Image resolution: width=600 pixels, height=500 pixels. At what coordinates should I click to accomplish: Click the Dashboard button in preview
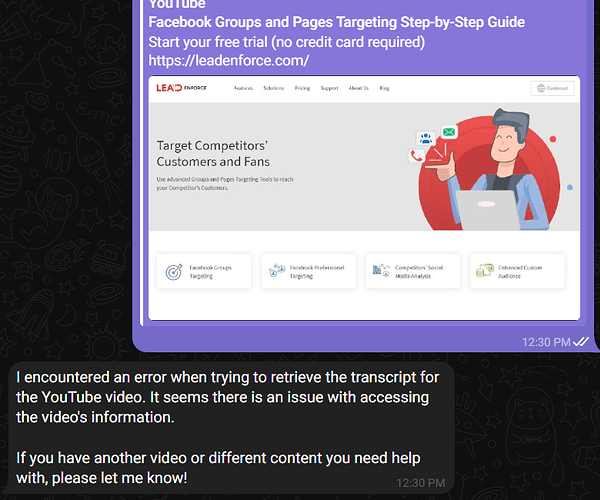click(x=552, y=88)
